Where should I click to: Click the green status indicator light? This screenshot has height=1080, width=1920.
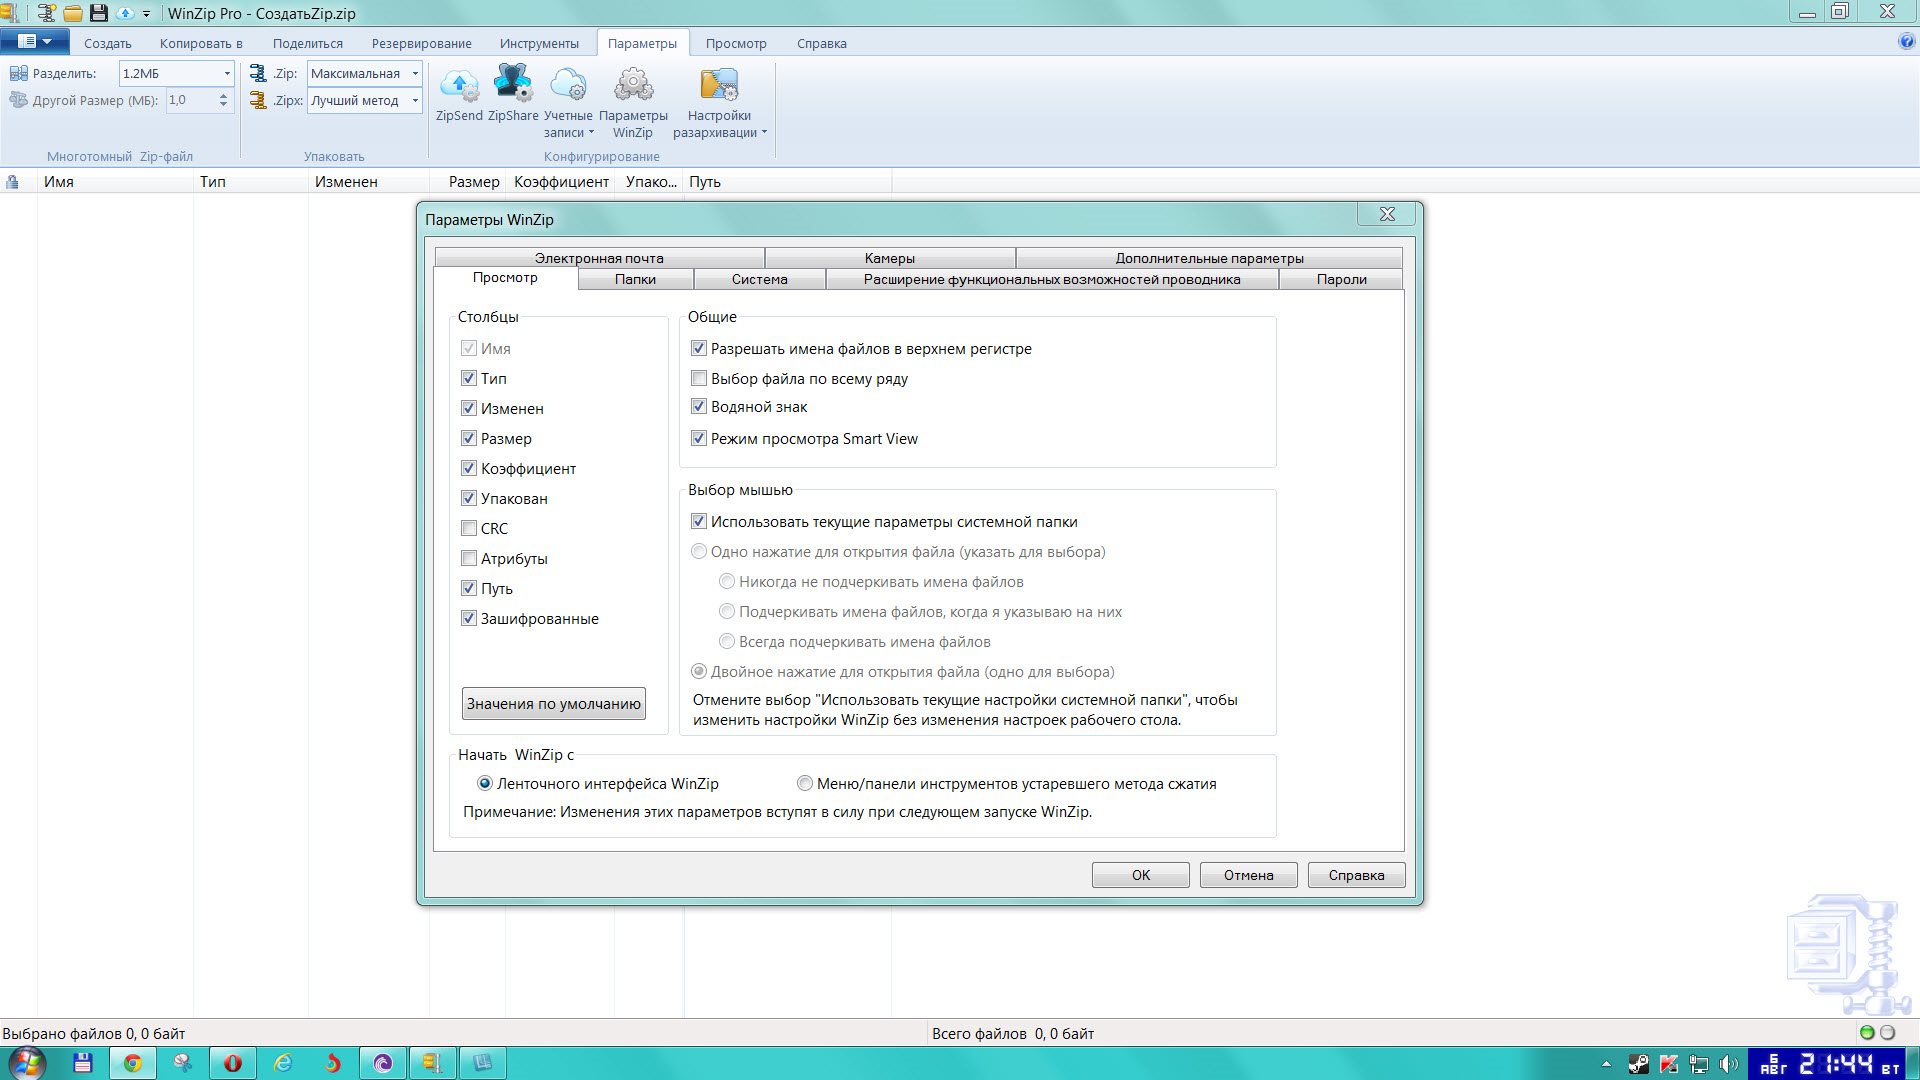pyautogui.click(x=1867, y=1033)
